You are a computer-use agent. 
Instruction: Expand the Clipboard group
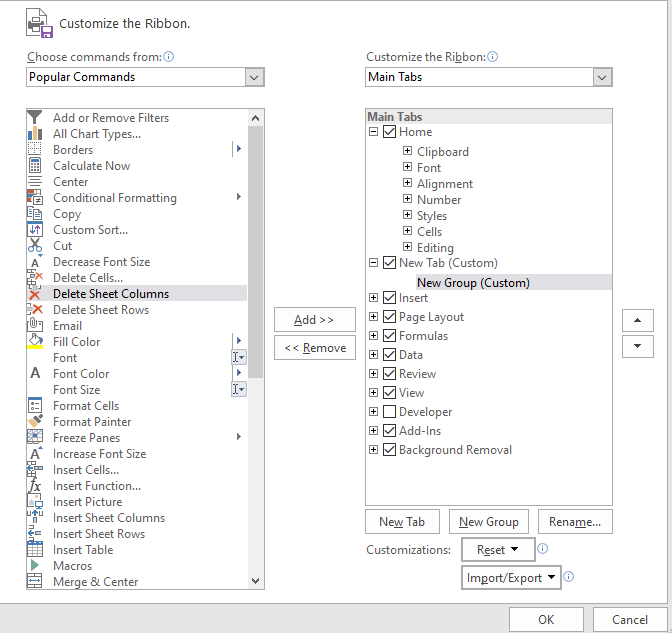tap(408, 151)
